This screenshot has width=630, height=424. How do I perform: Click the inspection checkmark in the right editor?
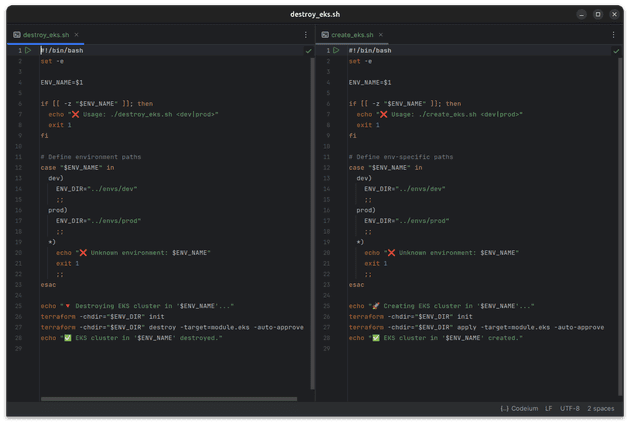point(616,51)
